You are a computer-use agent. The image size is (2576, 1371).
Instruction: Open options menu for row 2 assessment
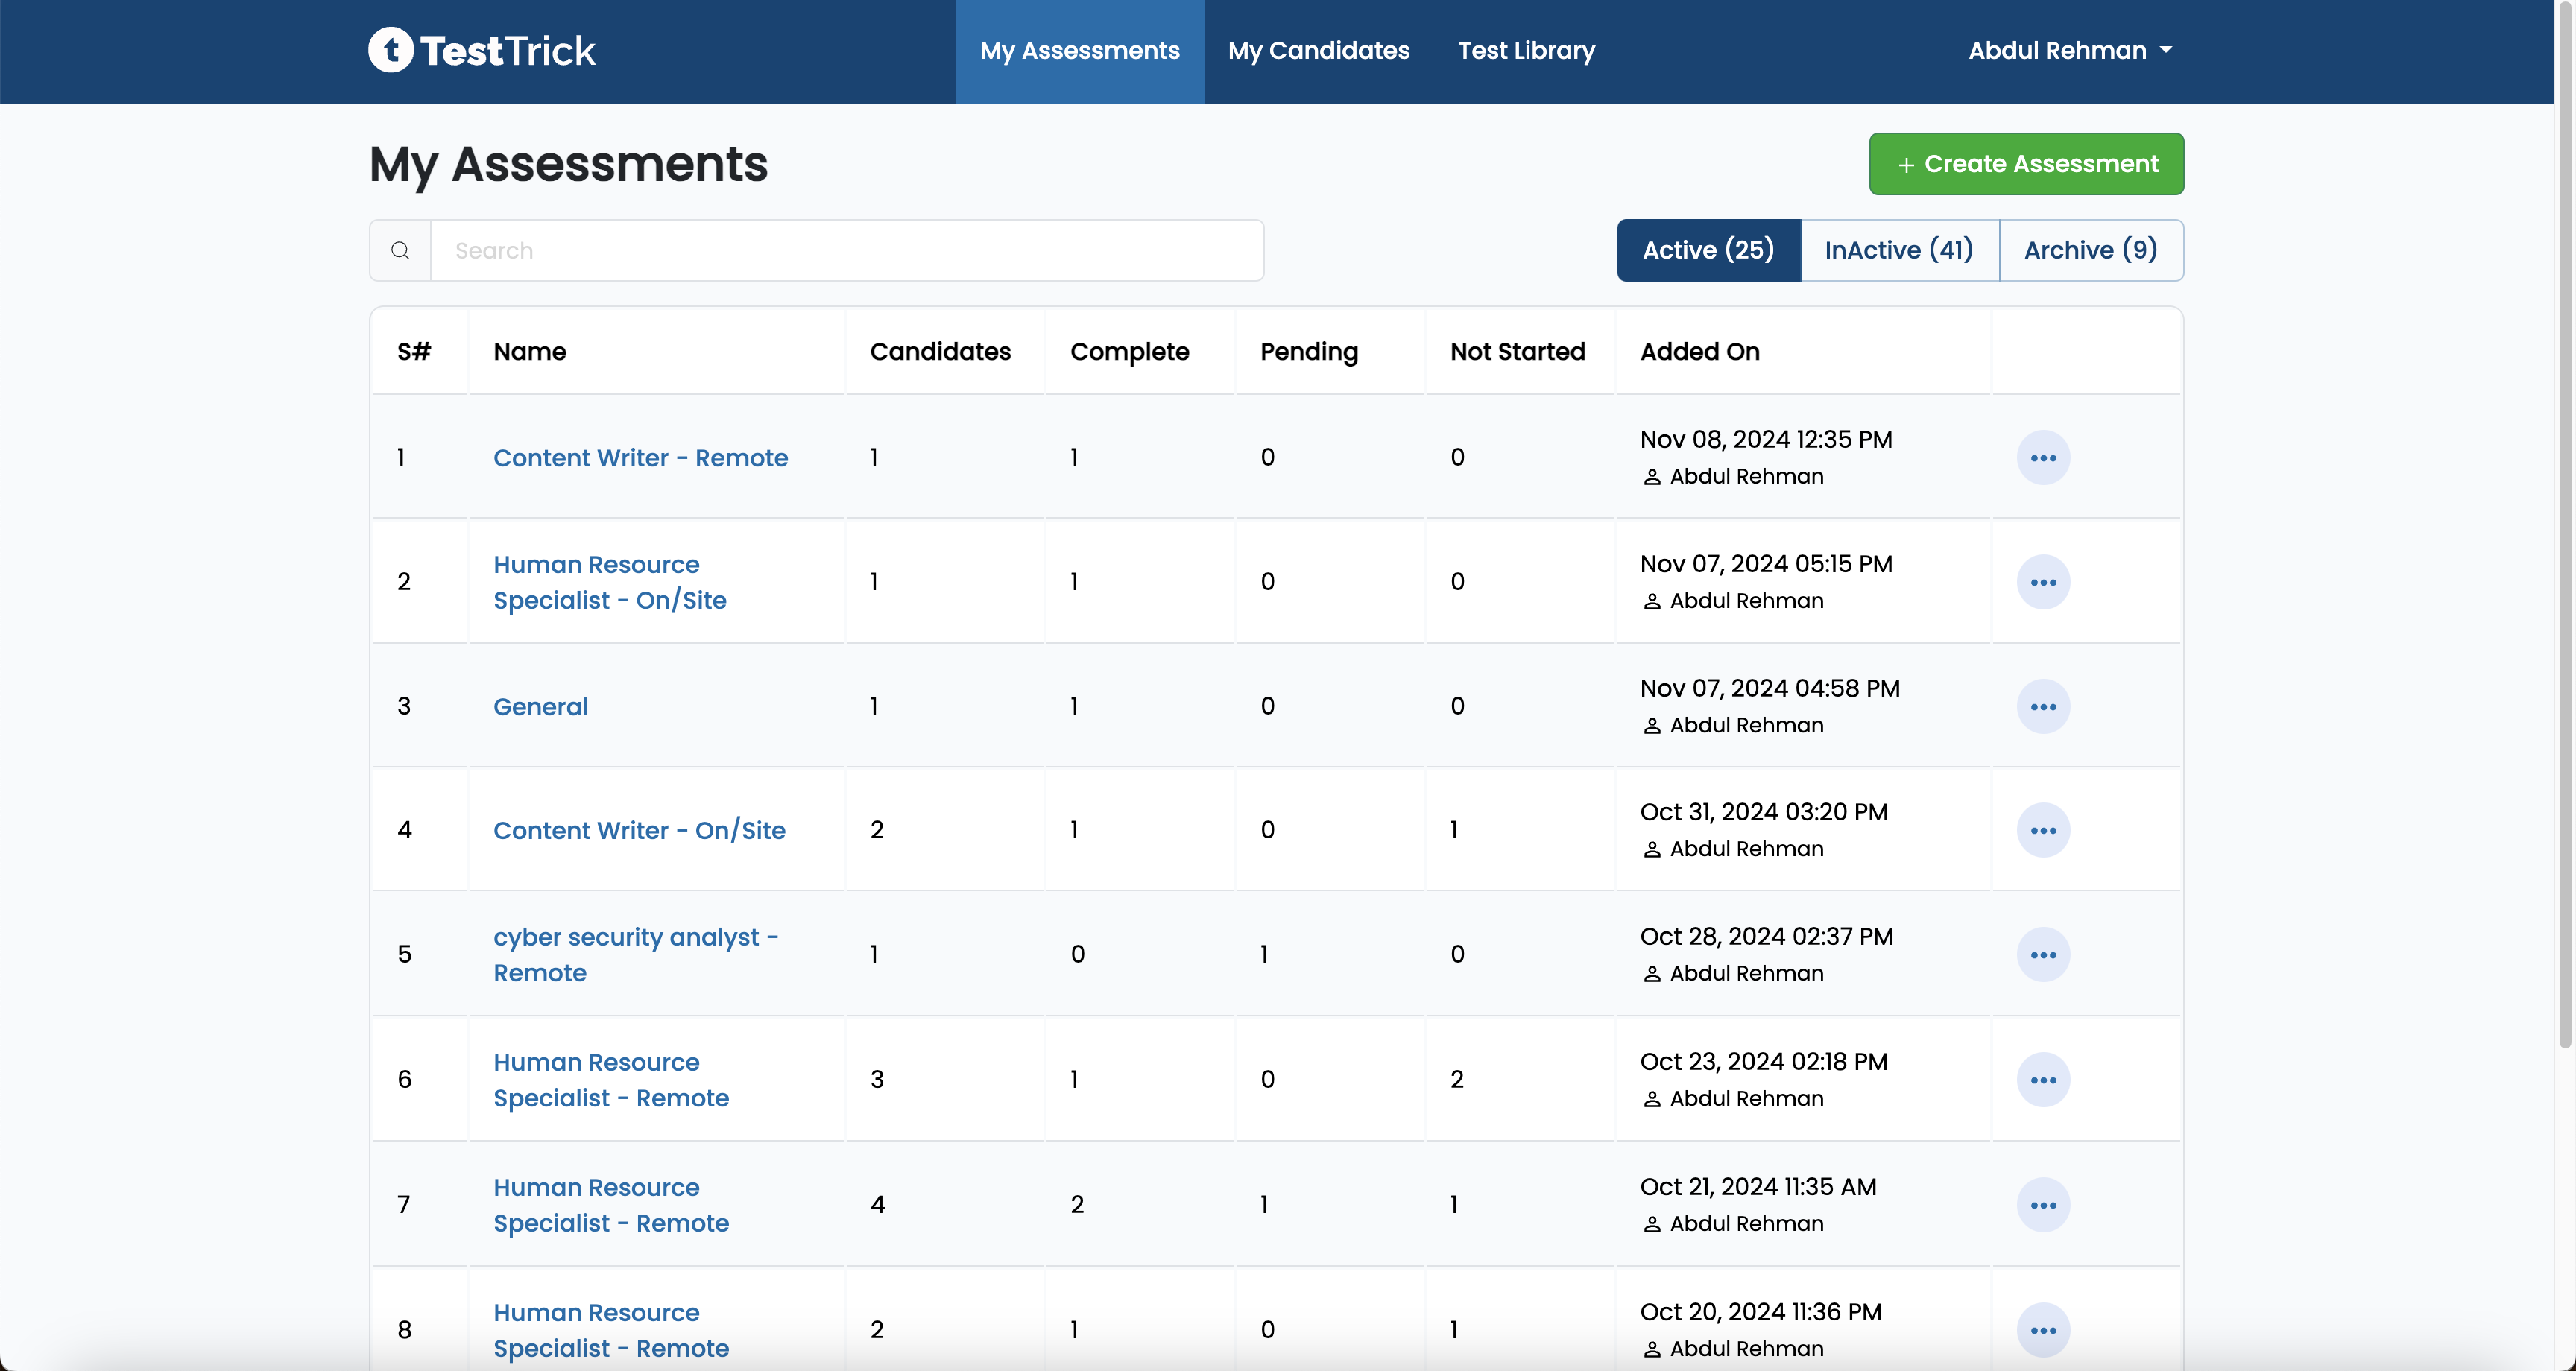(x=2042, y=582)
